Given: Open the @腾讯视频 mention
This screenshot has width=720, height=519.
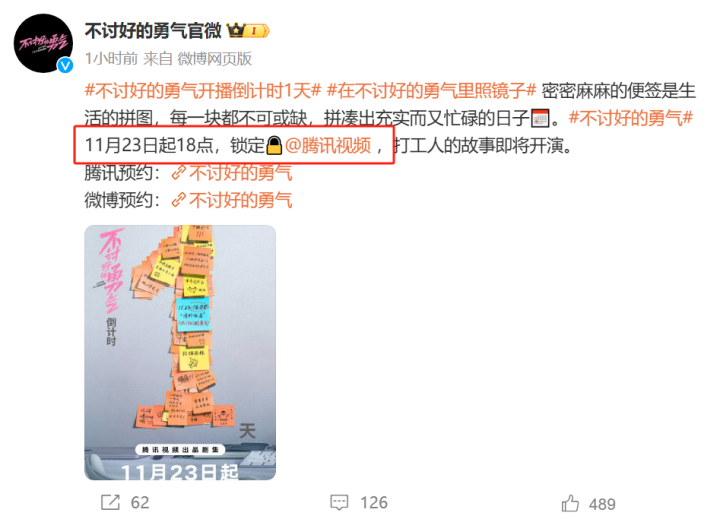Looking at the screenshot, I should point(328,146).
